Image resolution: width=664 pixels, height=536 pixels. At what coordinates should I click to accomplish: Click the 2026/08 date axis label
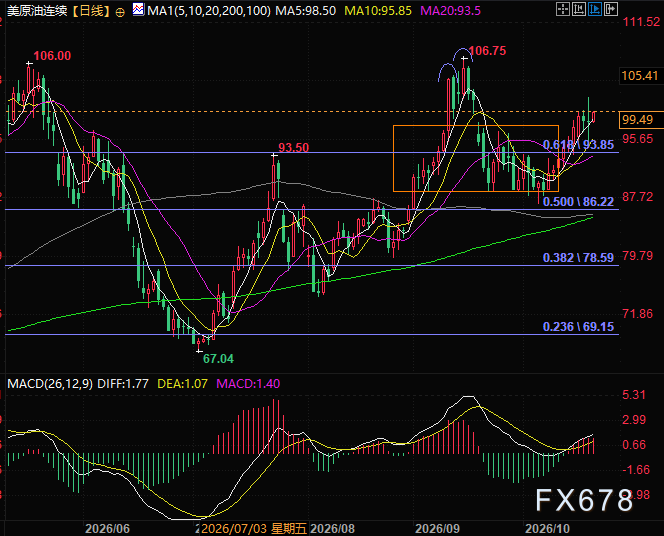pyautogui.click(x=332, y=528)
